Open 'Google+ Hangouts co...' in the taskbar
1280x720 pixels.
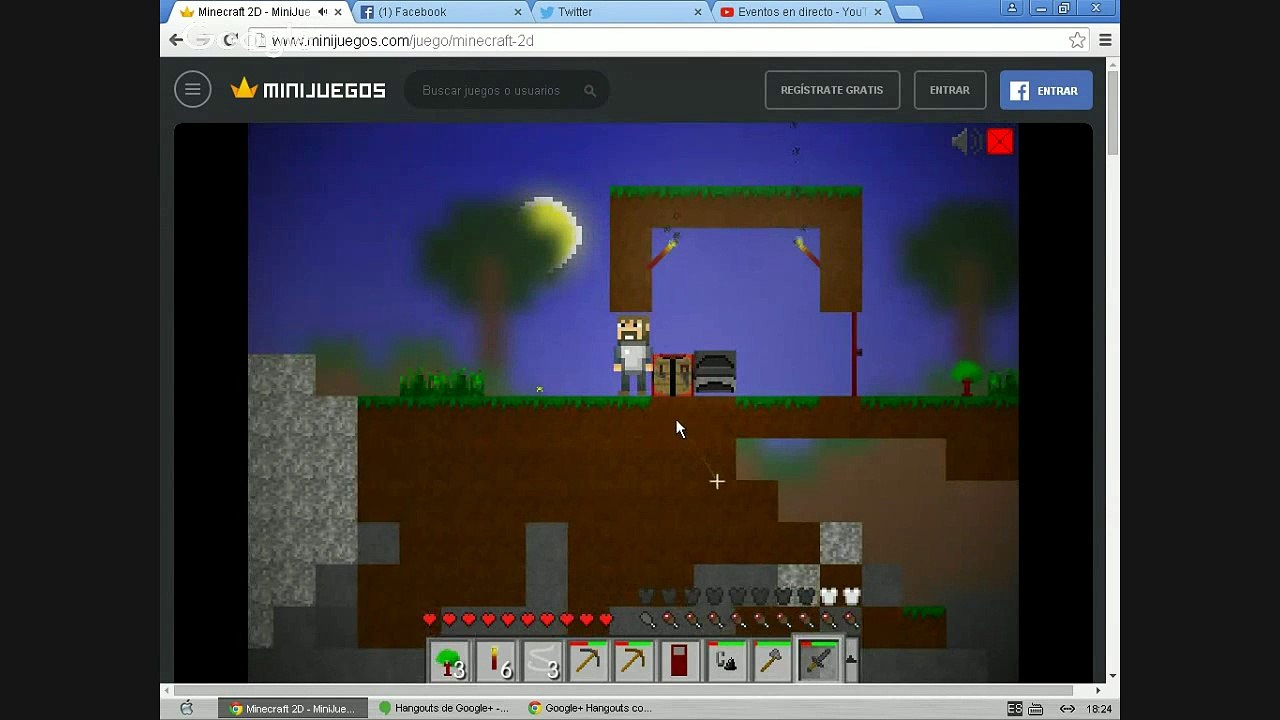coord(590,708)
